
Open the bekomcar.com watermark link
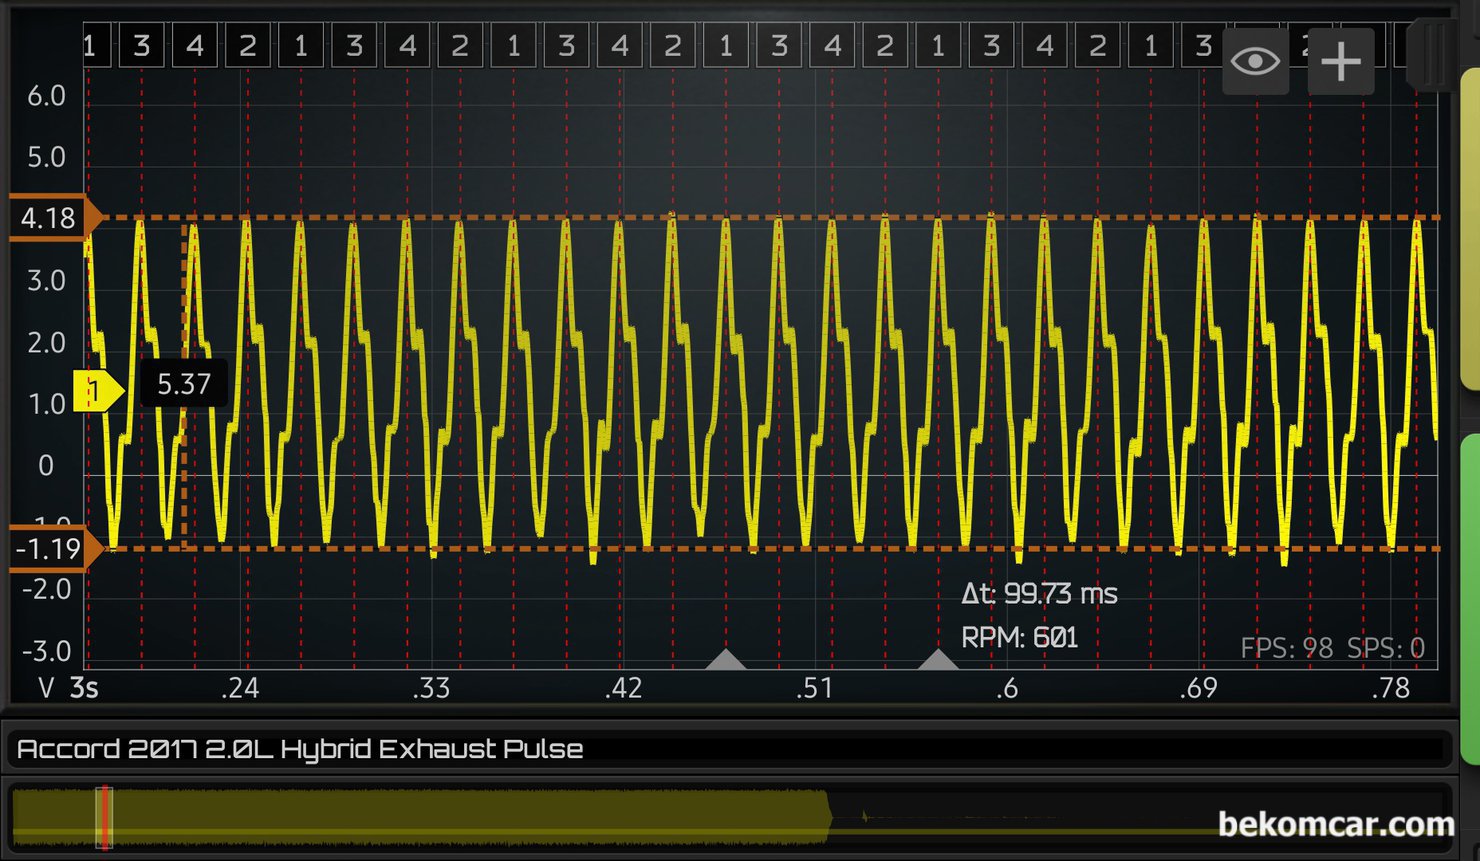[x=1335, y=824]
